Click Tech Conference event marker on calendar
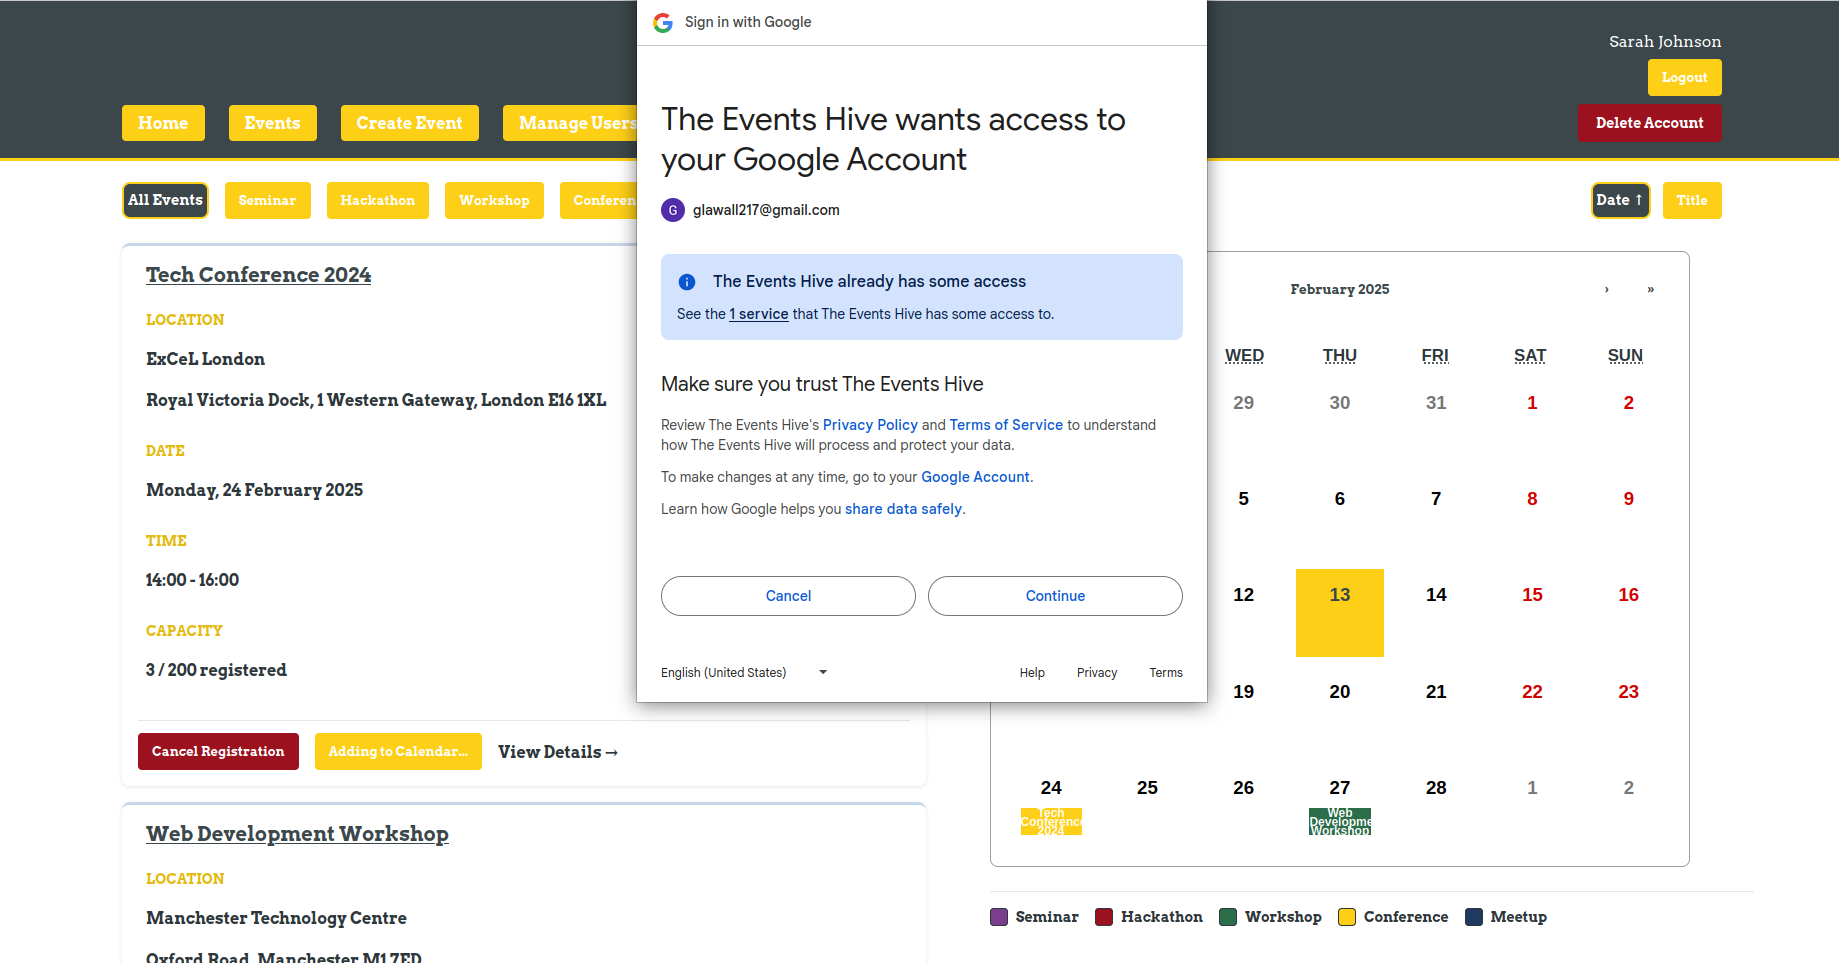The height and width of the screenshot is (963, 1839). (1051, 822)
